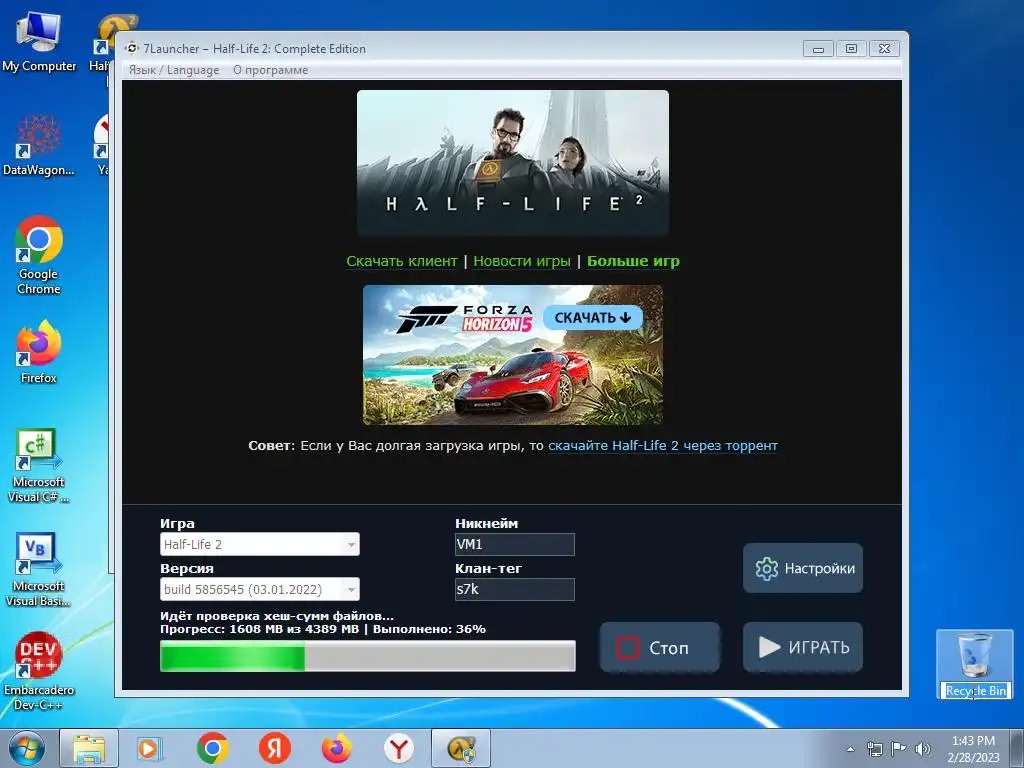Select Microsoft Visual C# desktop shortcut
1024x768 pixels.
39,466
